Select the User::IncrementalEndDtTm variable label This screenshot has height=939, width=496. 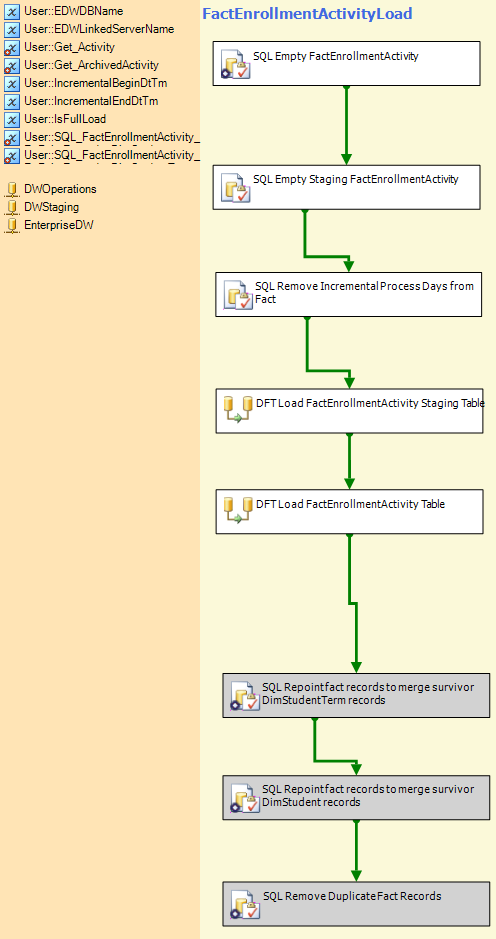[91, 101]
